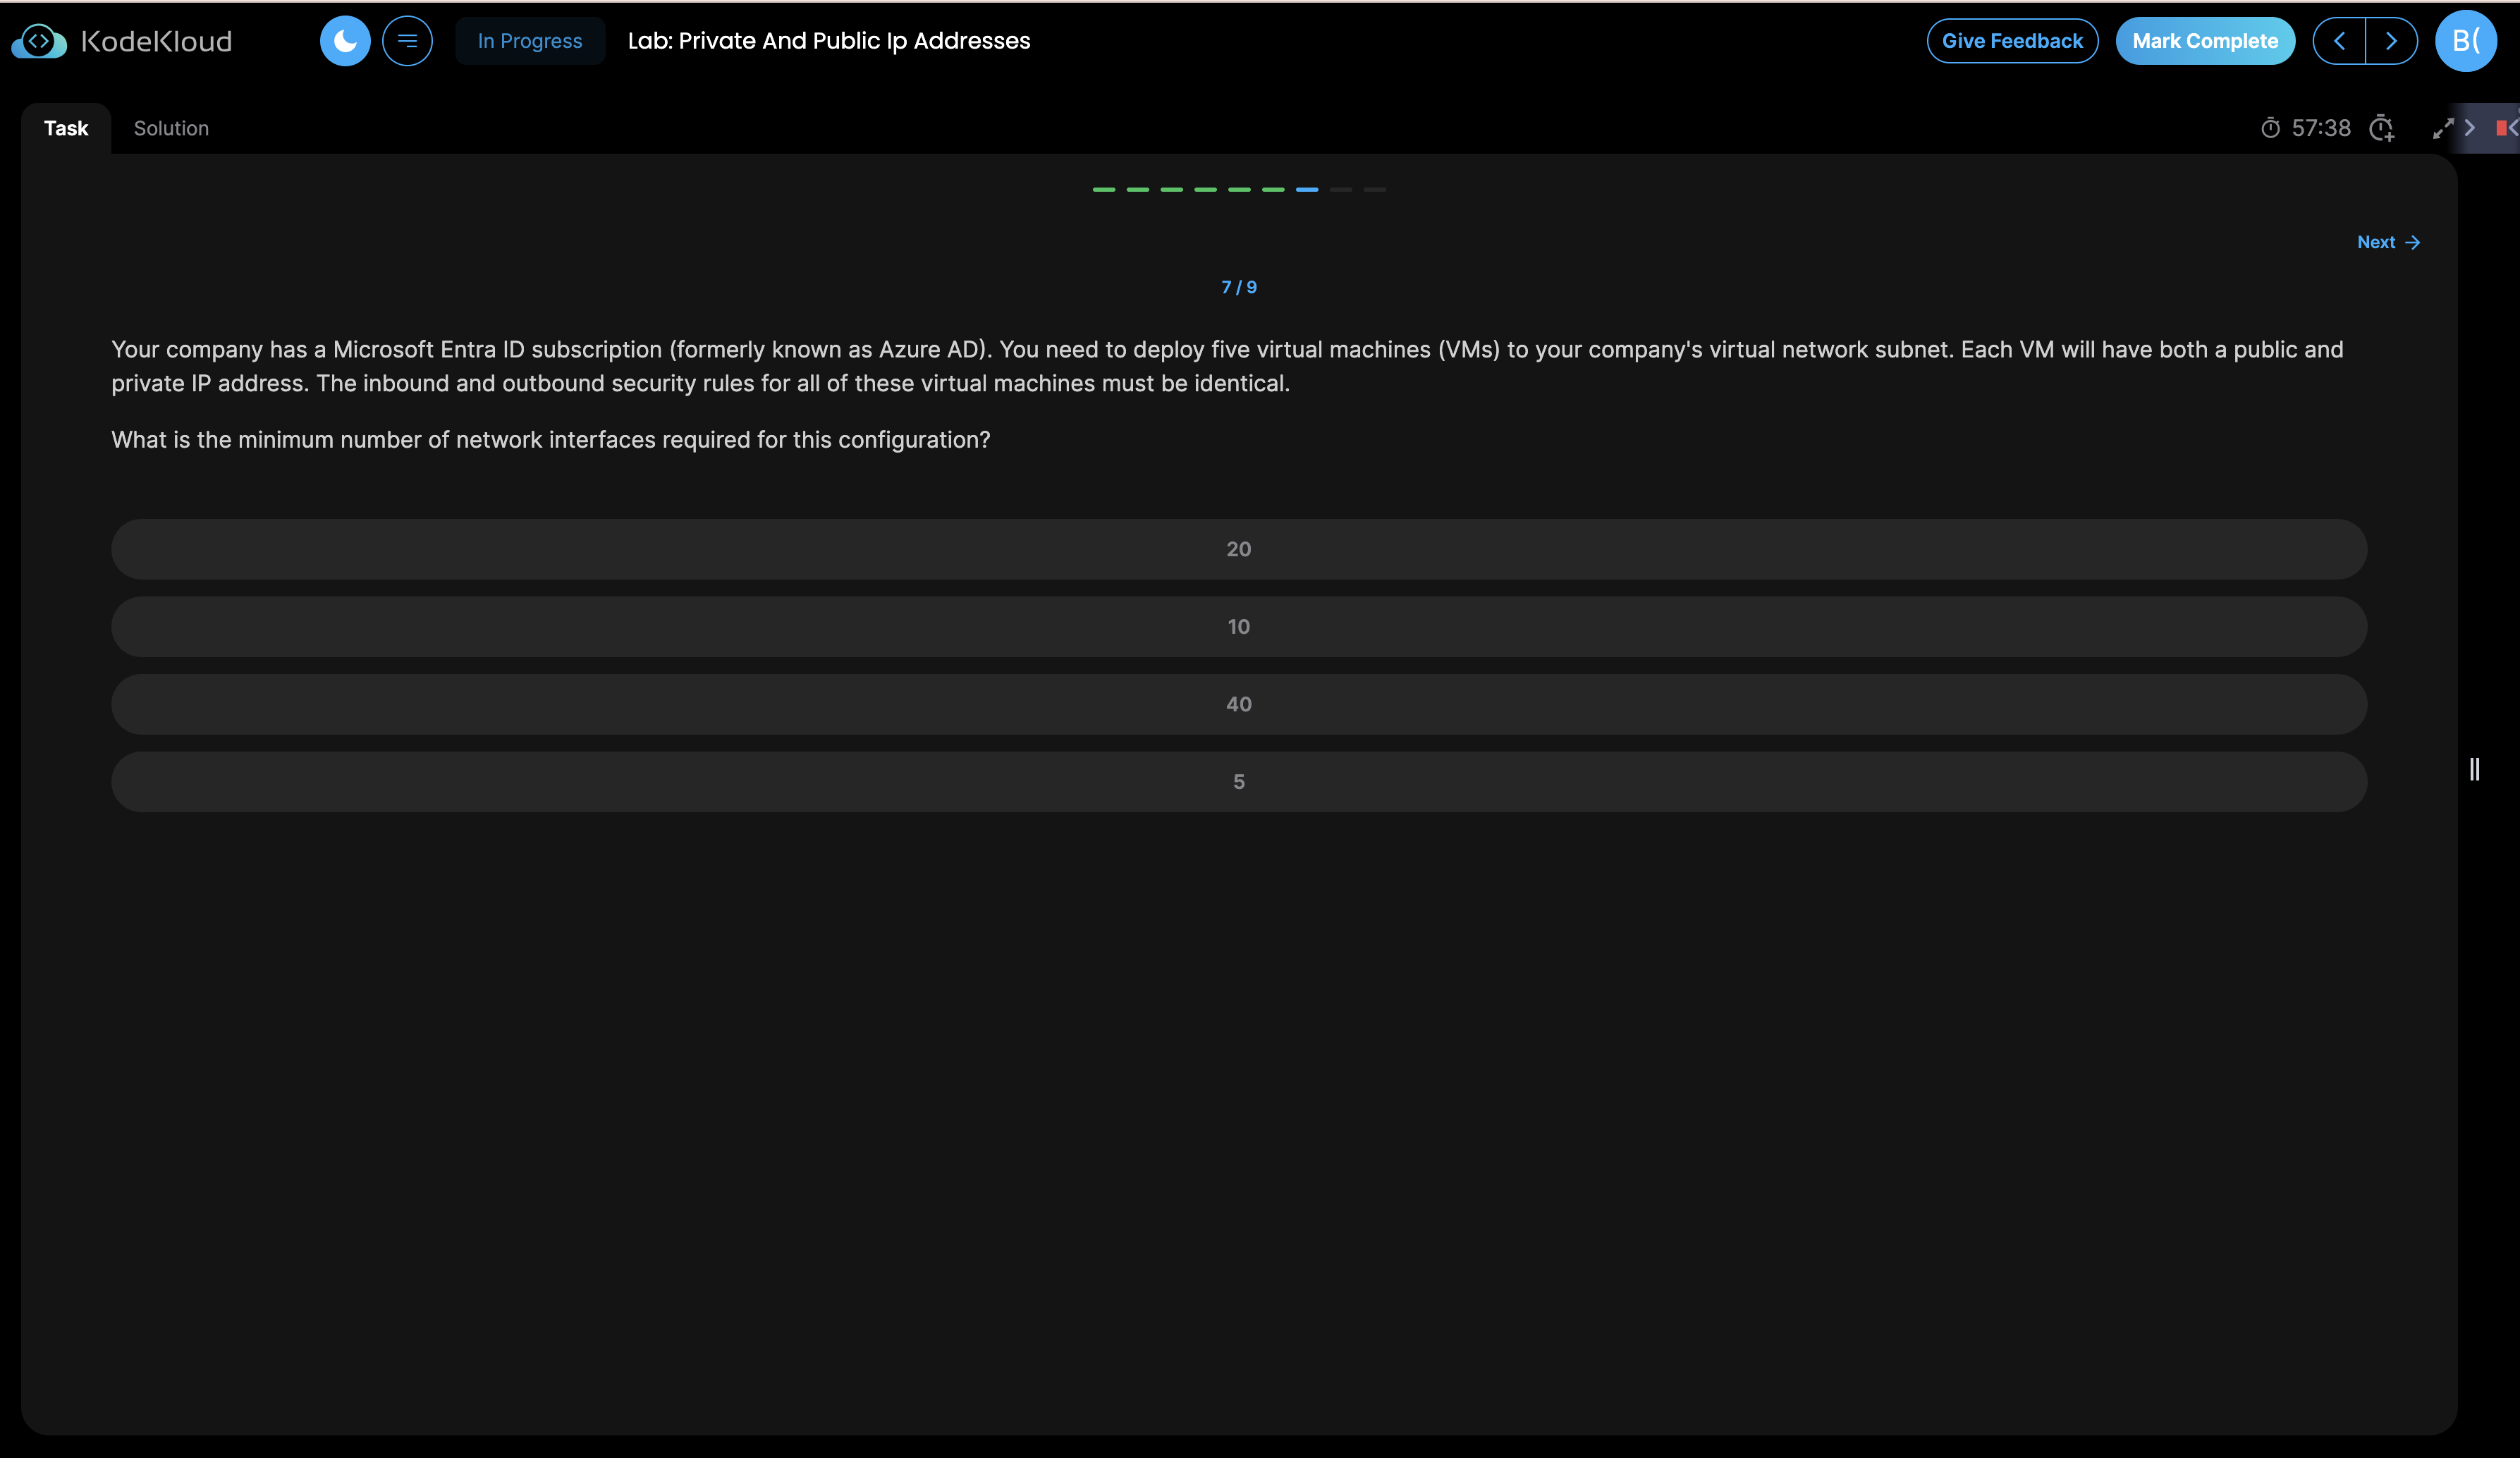This screenshot has width=2520, height=1458.
Task: Select answer option 10
Action: pyautogui.click(x=1238, y=627)
